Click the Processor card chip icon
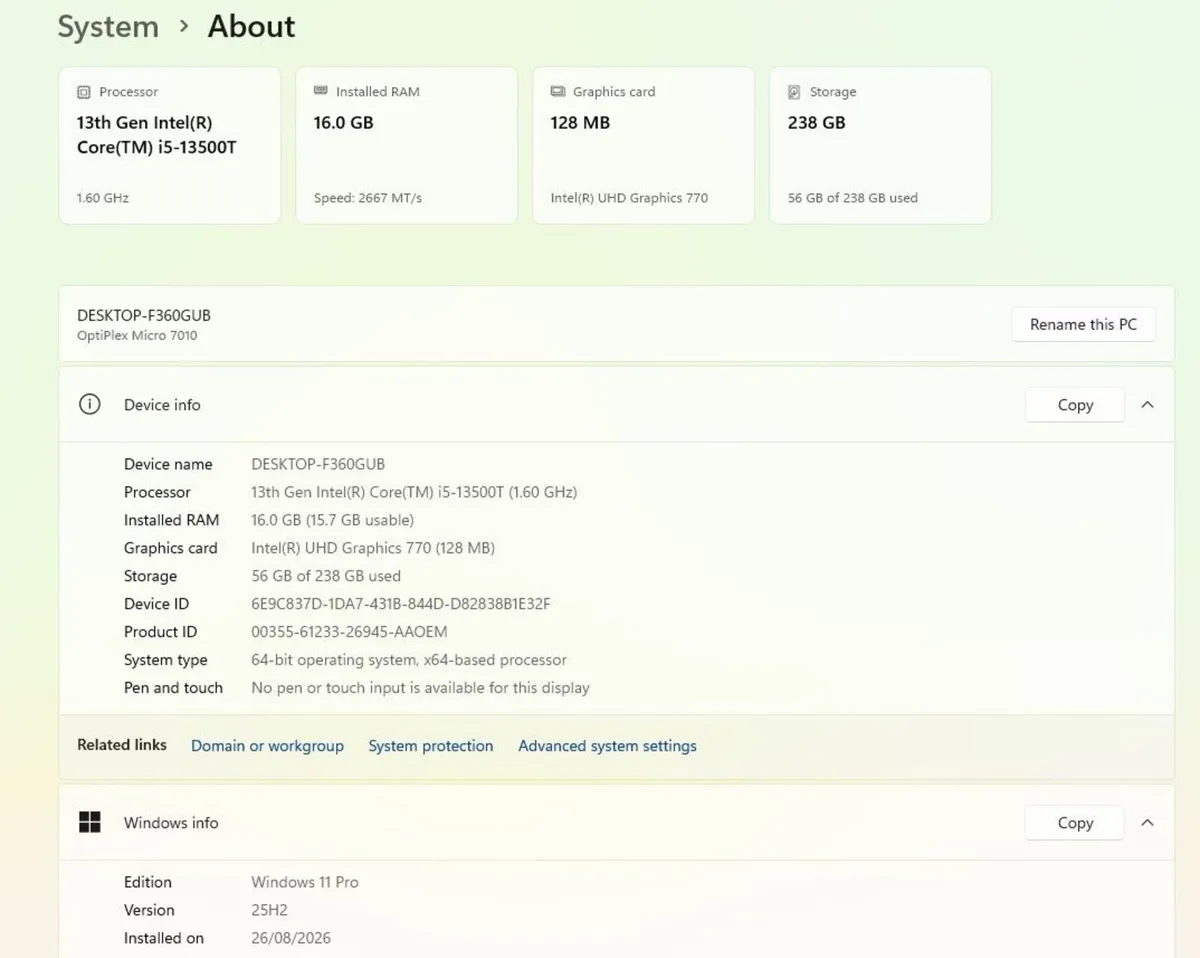 coord(84,92)
